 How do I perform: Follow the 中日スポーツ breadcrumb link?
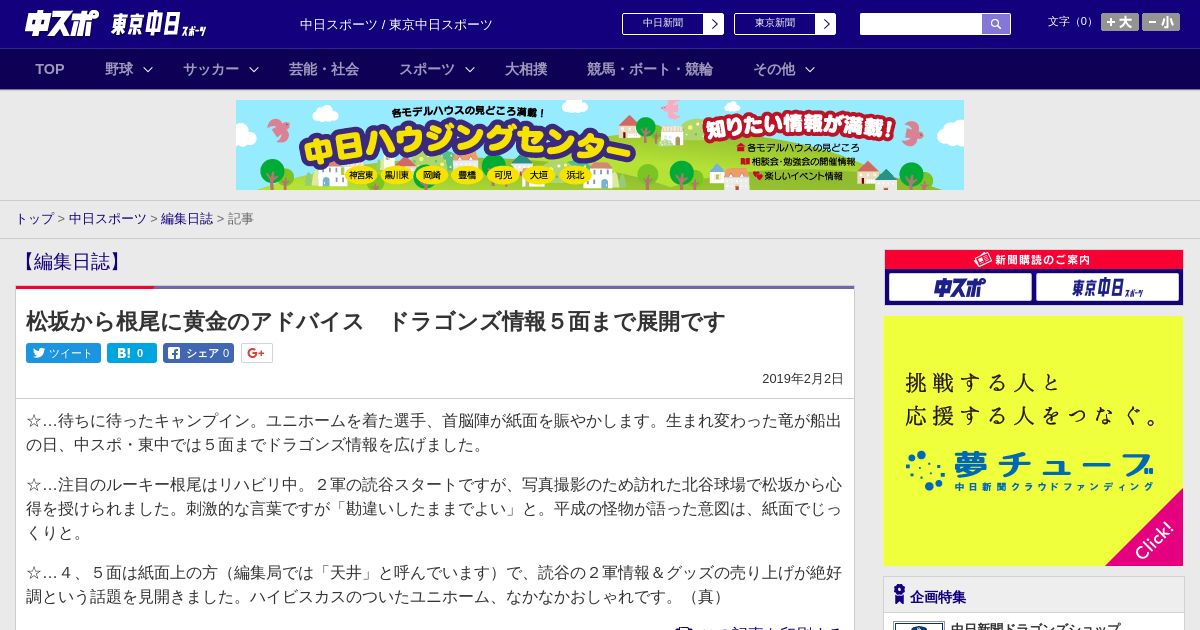coord(108,218)
